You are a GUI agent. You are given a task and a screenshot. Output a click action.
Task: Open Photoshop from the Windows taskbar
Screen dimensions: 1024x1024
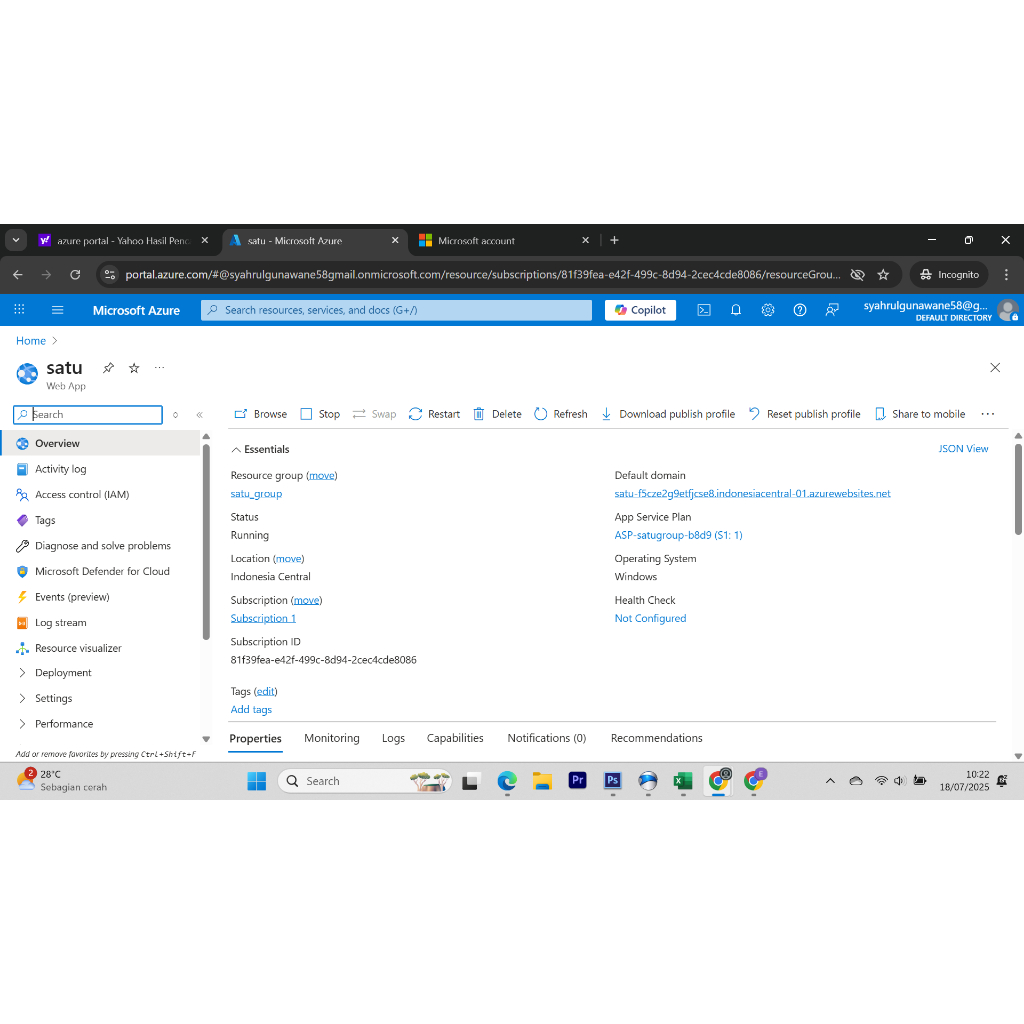tap(613, 780)
